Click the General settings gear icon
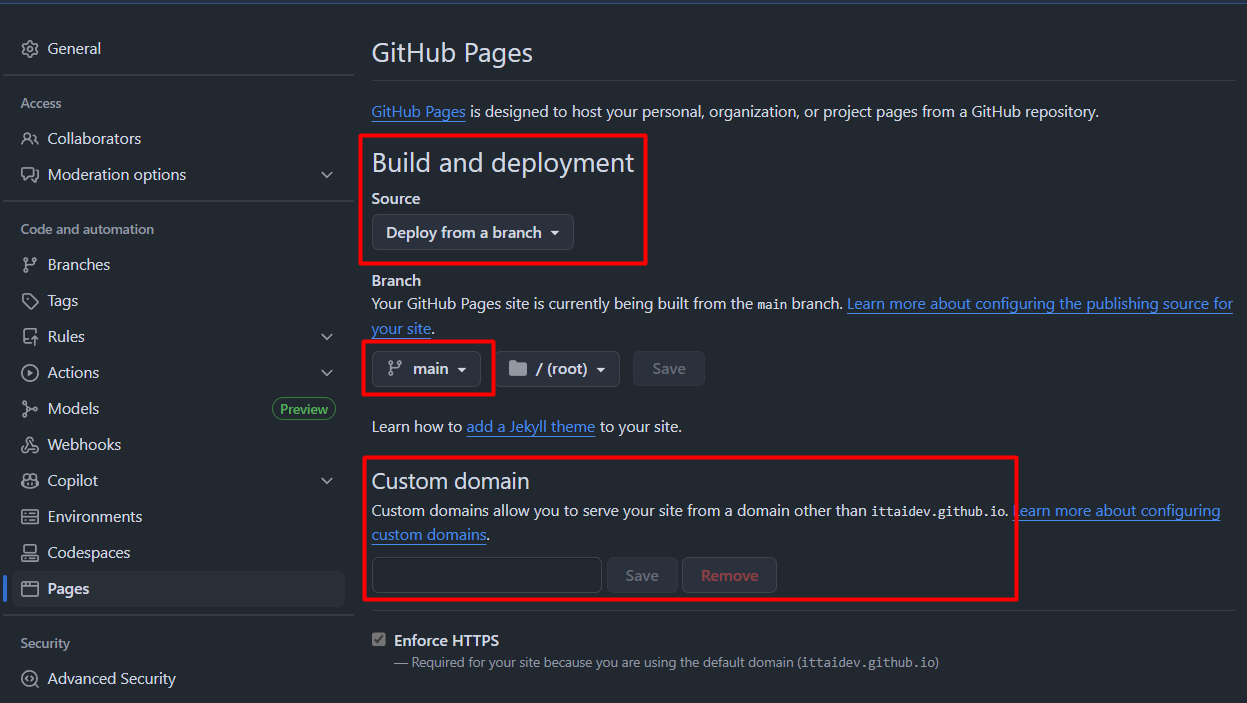The image size is (1247, 703). (x=30, y=48)
